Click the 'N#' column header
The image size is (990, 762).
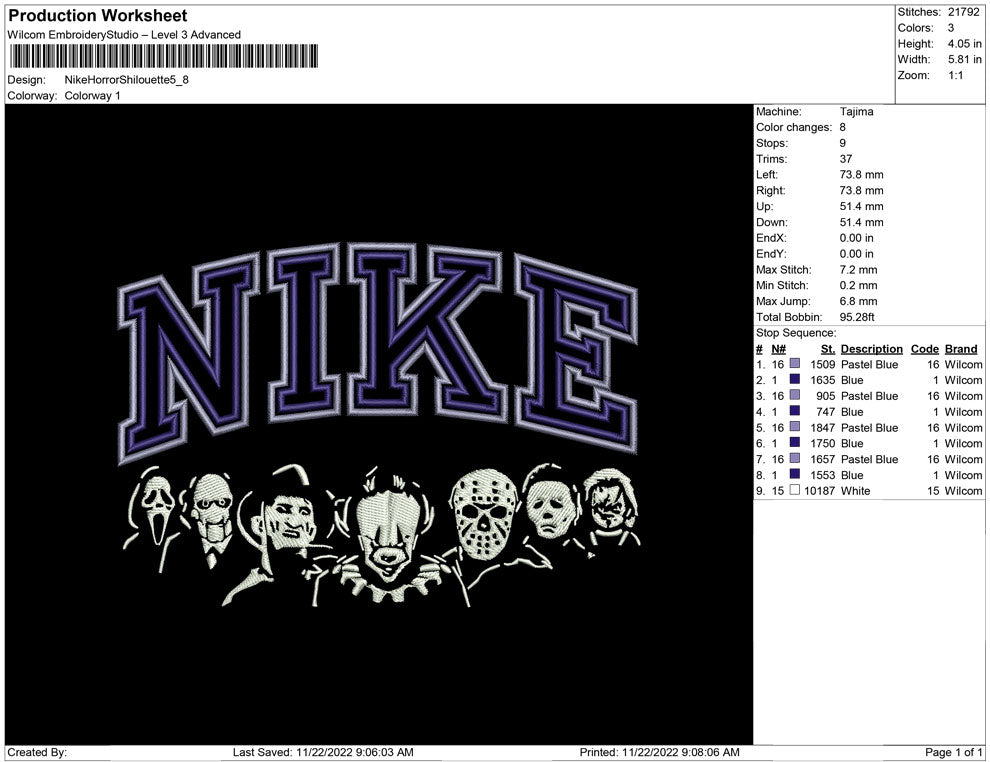(778, 348)
